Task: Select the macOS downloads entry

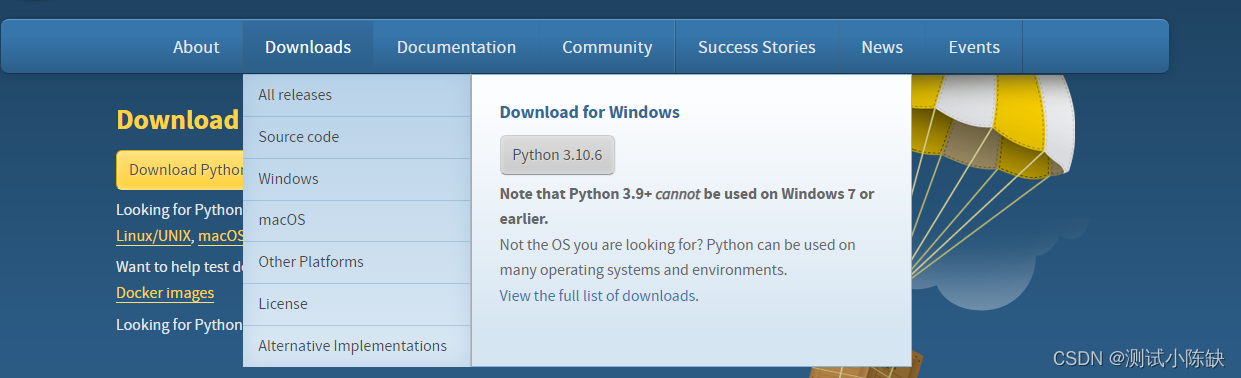Action: [x=357, y=220]
